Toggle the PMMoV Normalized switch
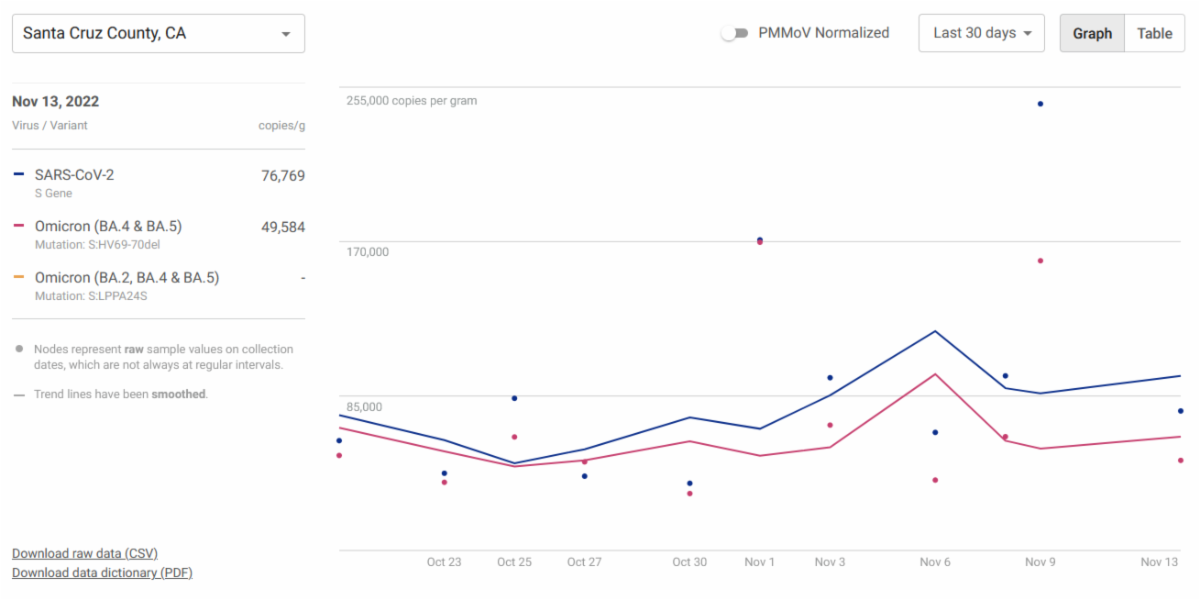1200x600 pixels. [x=735, y=33]
